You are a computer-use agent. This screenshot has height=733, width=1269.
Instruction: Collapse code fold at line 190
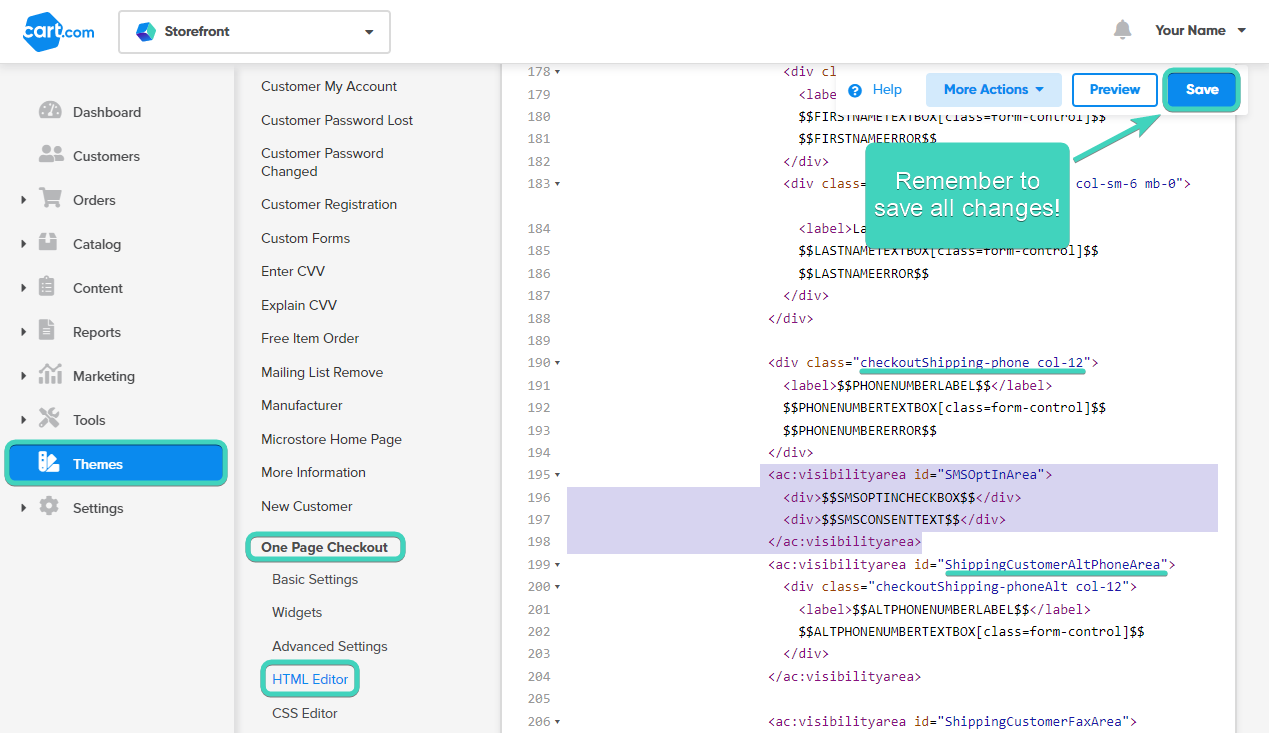click(557, 363)
